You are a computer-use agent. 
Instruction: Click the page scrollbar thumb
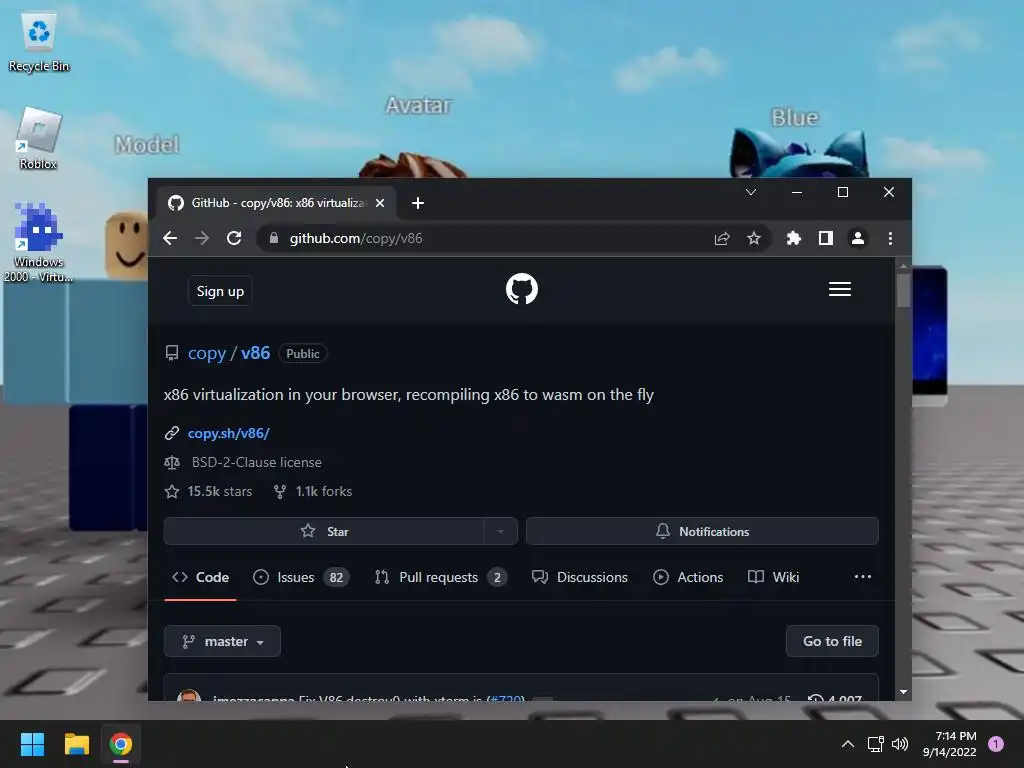coord(903,290)
